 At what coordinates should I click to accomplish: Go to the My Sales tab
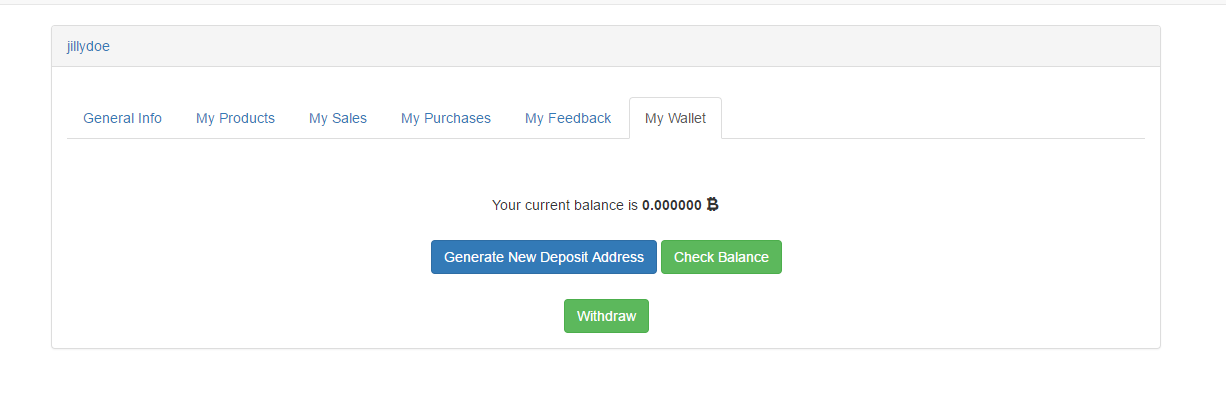(338, 118)
